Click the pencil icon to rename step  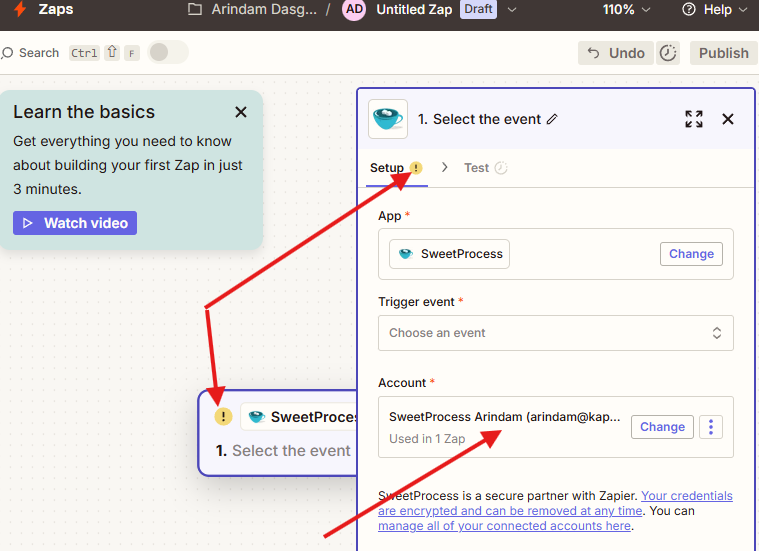[552, 119]
